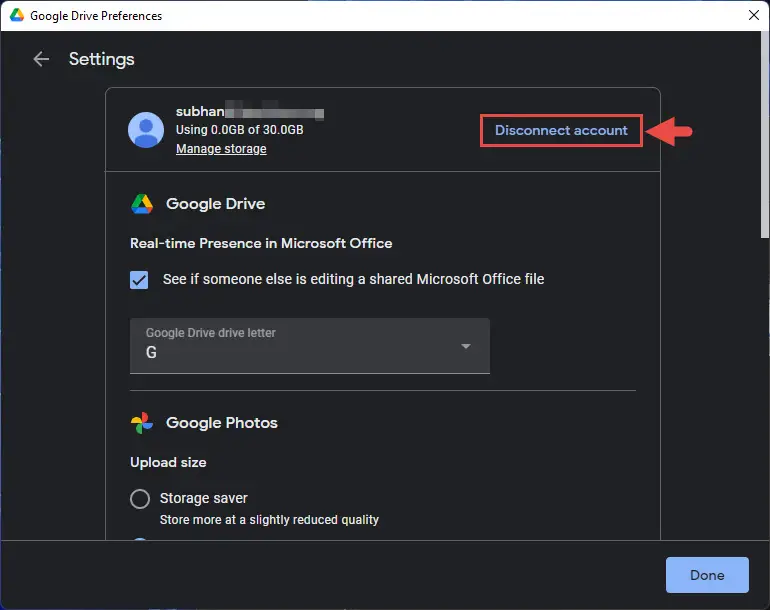Click 'Store more at a slightly reduced quality' text
Viewport: 770px width, 610px height.
tap(269, 520)
